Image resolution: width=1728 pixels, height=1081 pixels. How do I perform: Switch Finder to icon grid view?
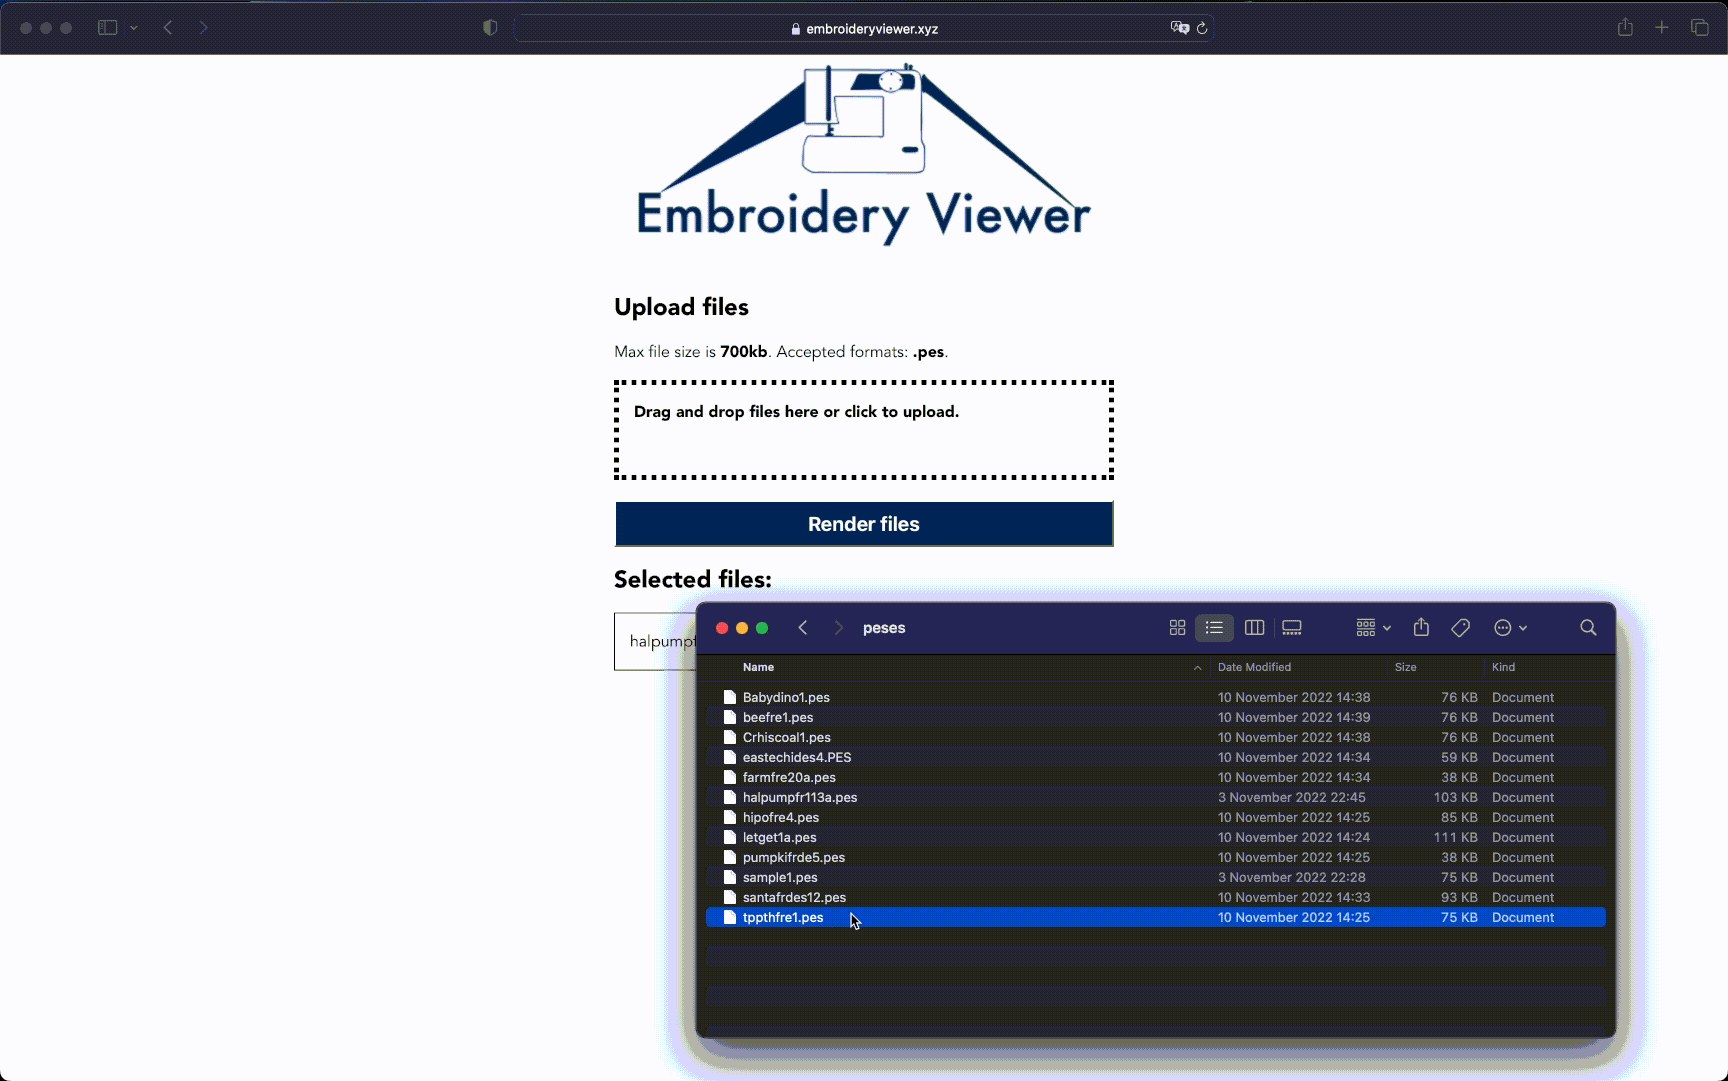(x=1177, y=628)
